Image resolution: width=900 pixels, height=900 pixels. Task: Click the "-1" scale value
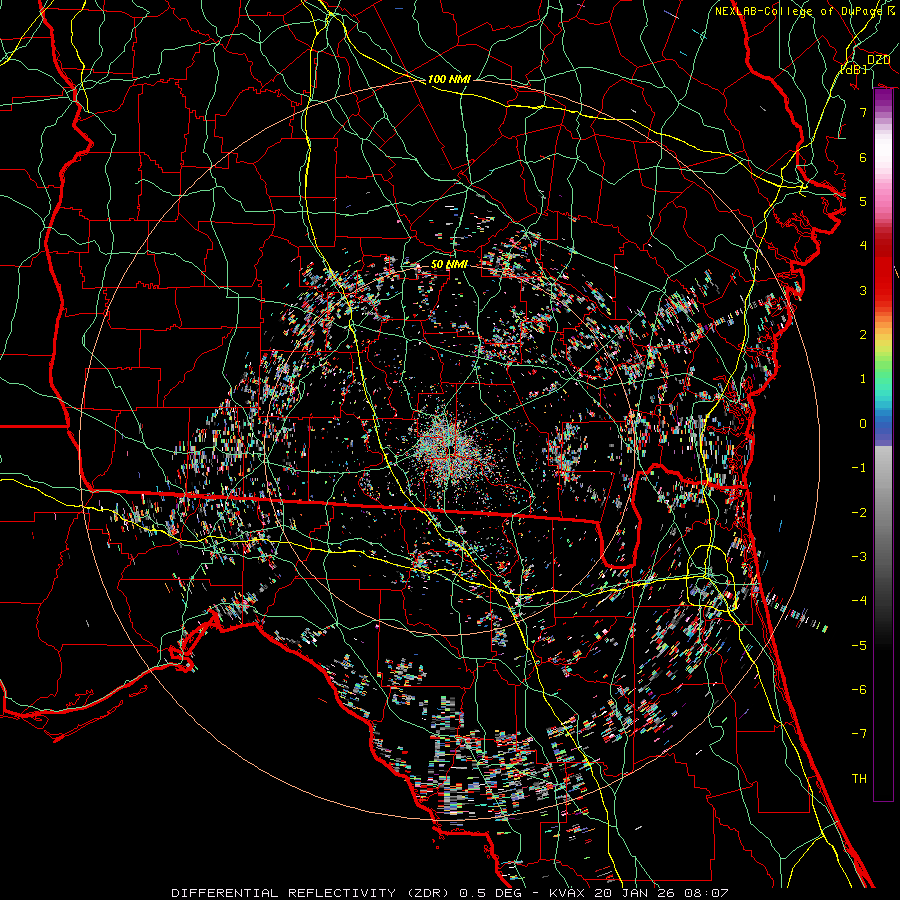[x=859, y=468]
